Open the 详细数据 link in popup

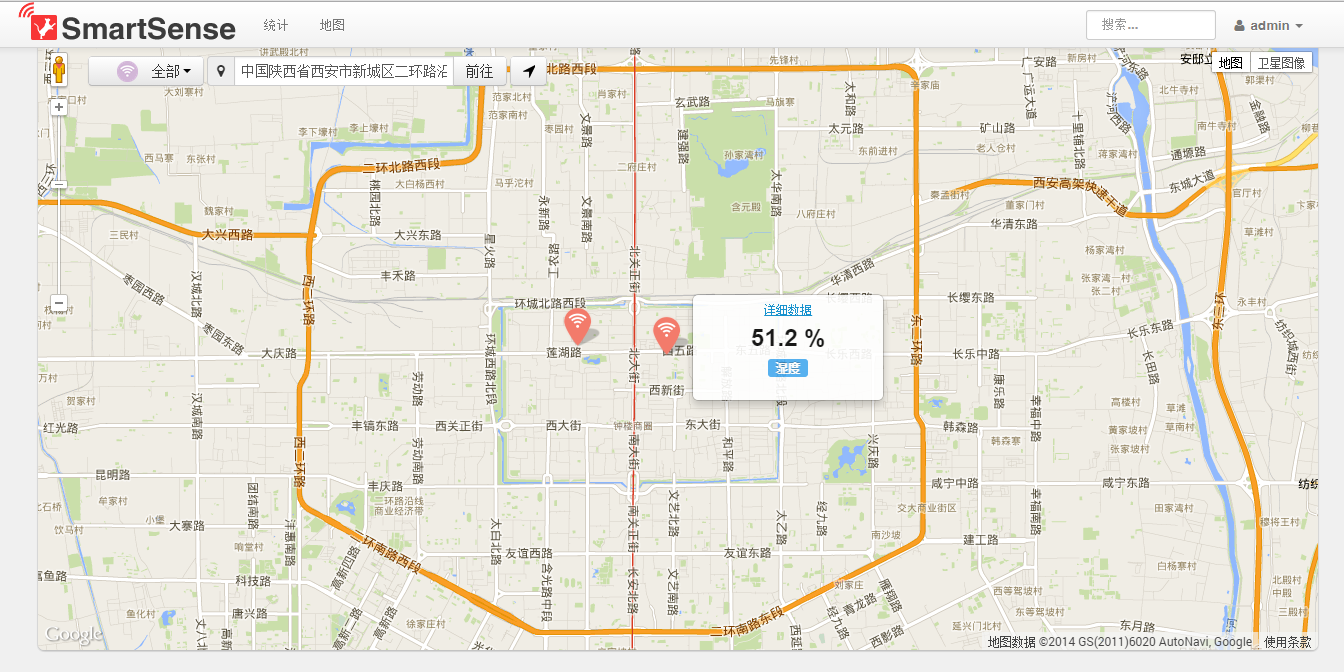788,310
